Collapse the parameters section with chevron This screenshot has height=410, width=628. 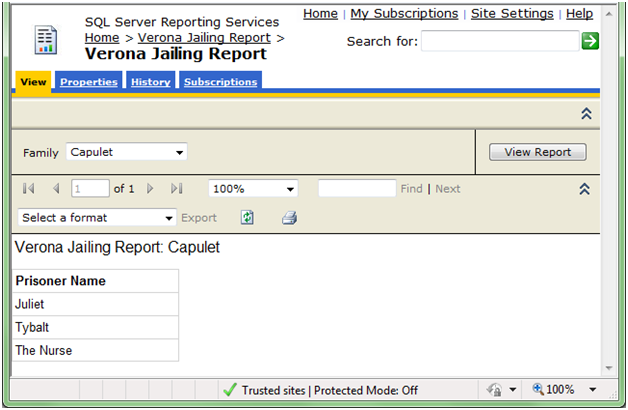[586, 114]
